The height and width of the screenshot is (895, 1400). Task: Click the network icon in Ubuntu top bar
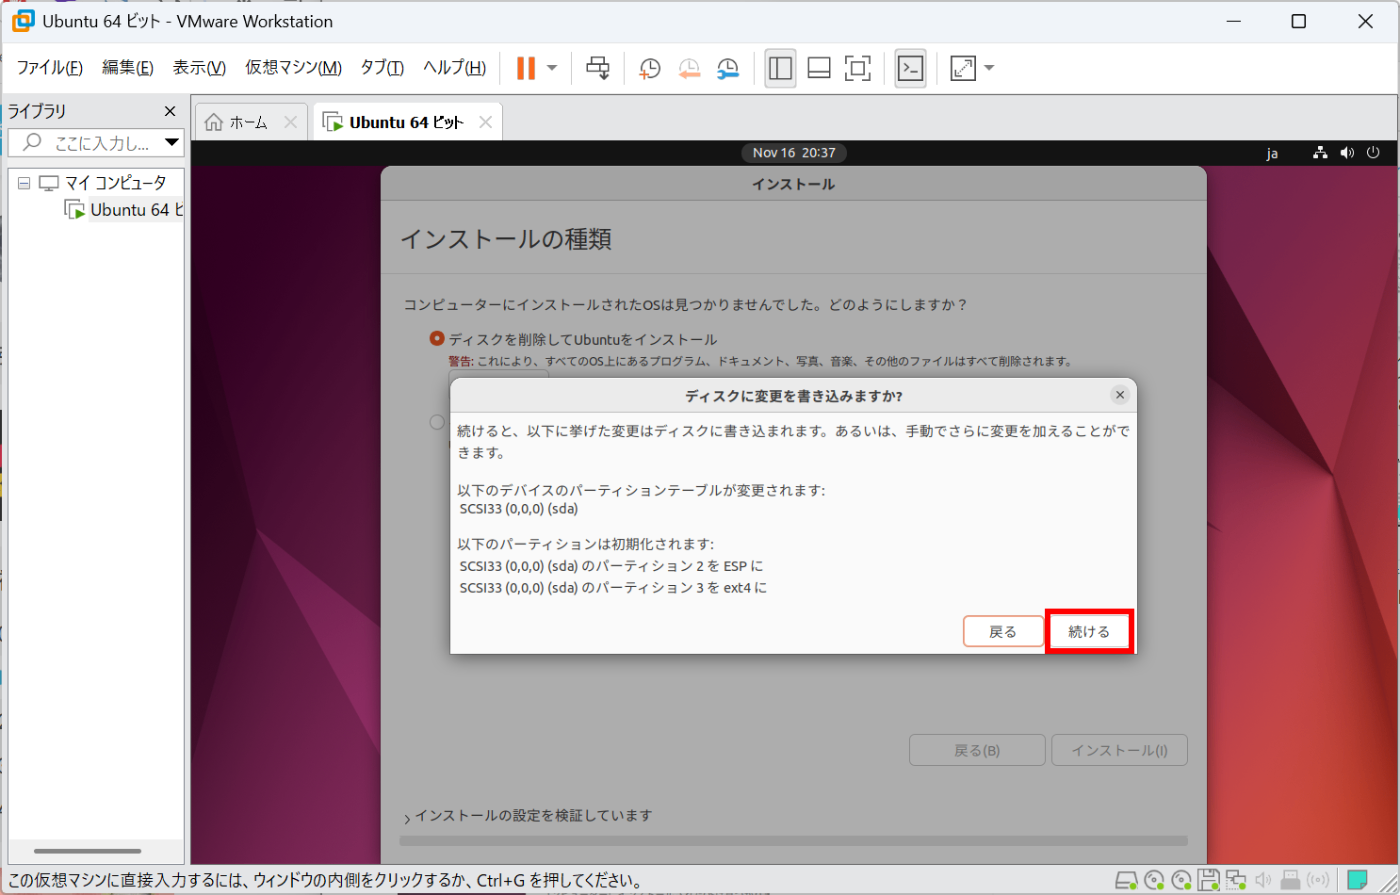coord(1320,153)
